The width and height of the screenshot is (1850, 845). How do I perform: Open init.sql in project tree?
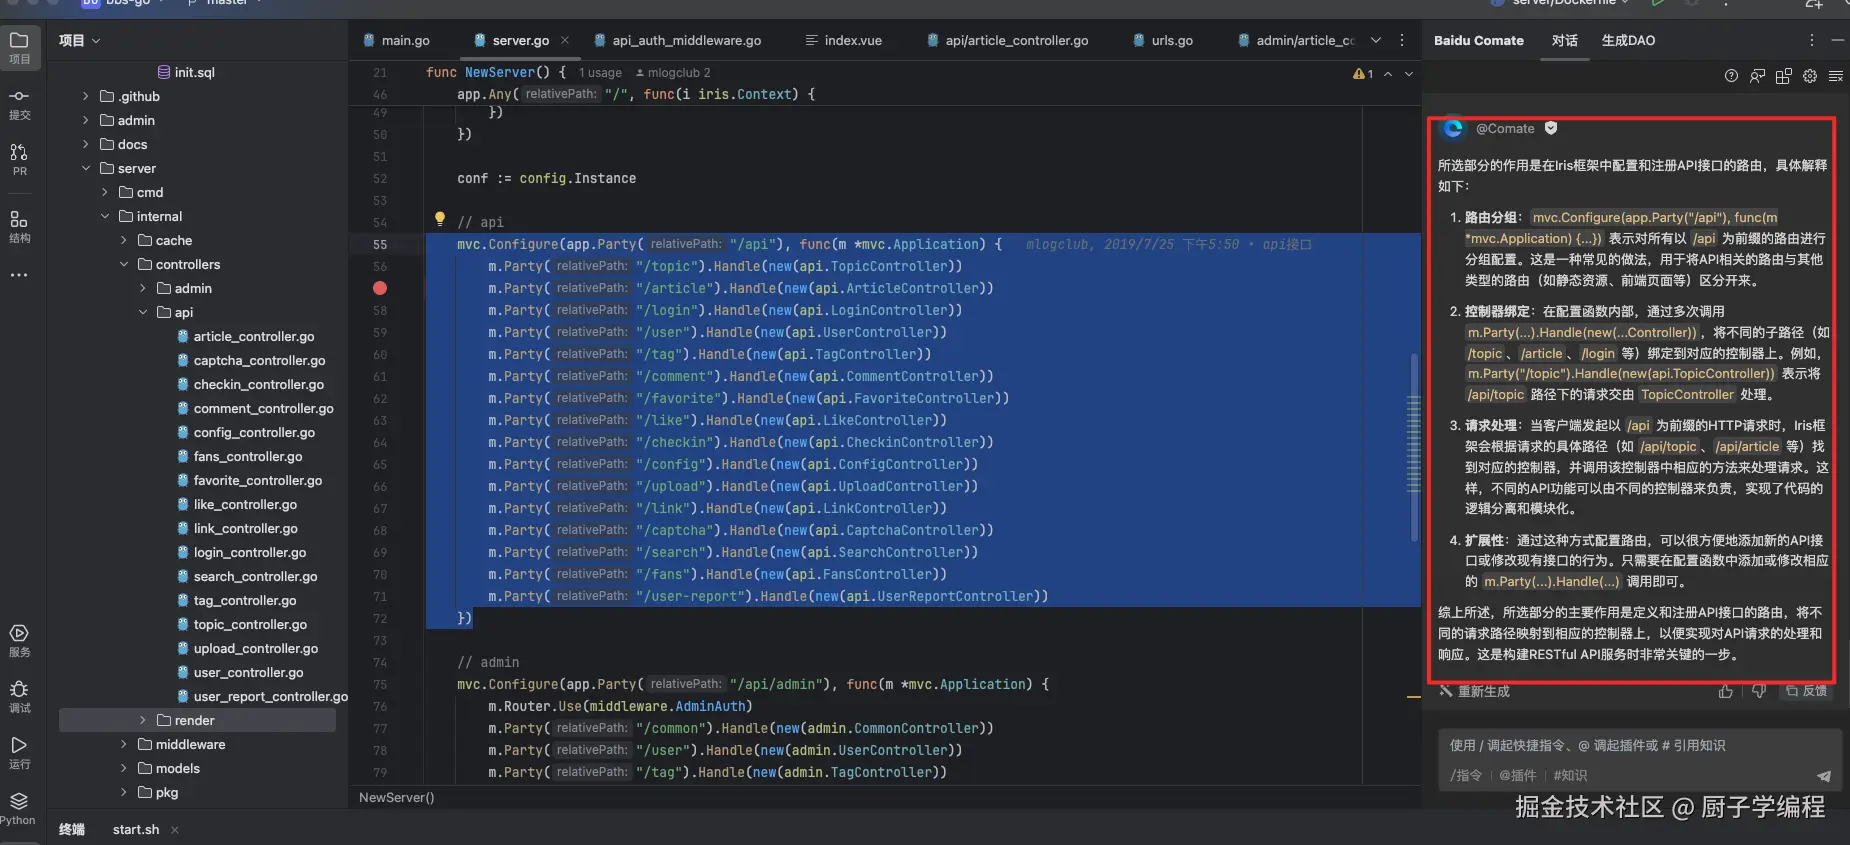[186, 73]
